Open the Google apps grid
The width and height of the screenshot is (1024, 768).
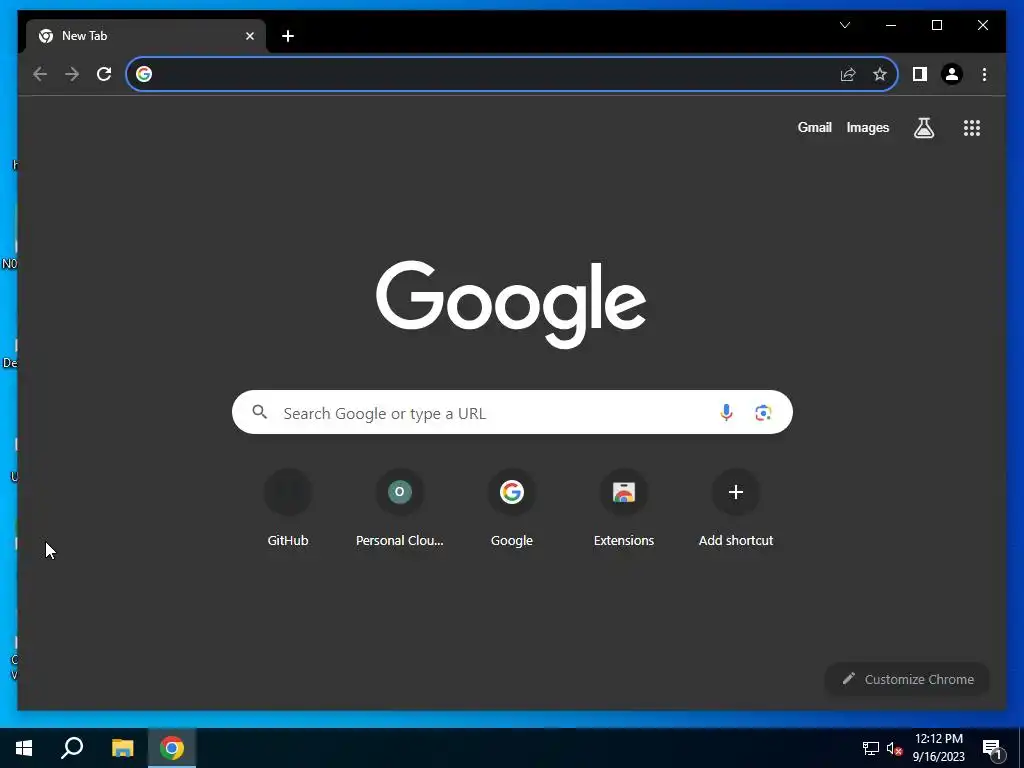[x=972, y=127]
